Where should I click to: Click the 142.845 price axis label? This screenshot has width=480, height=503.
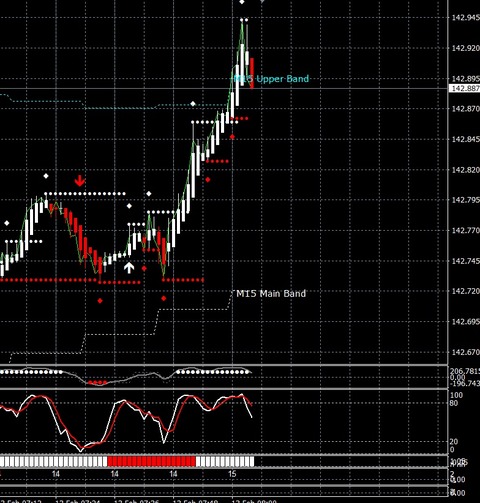click(465, 139)
